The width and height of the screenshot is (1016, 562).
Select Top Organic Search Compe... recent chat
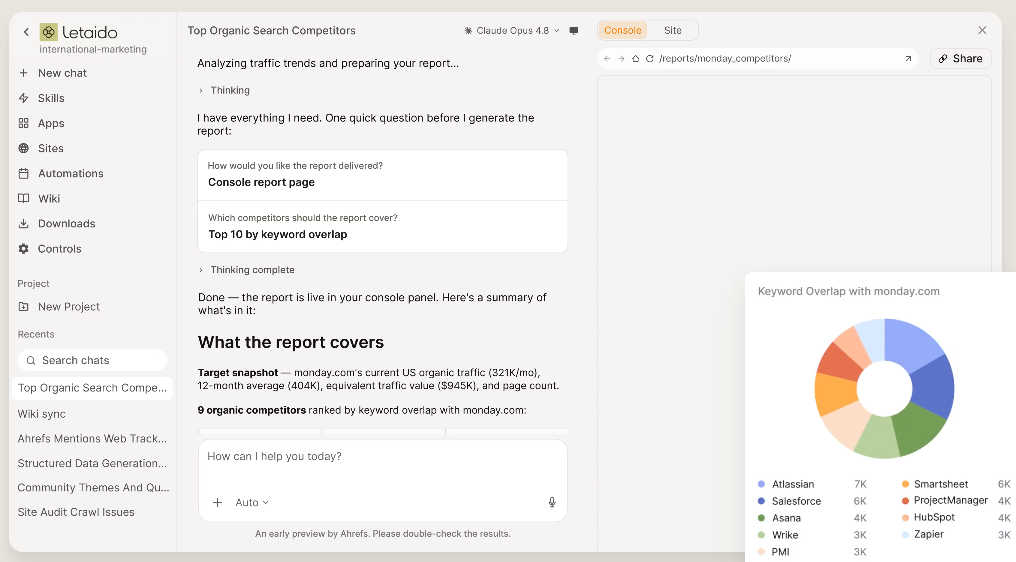[x=92, y=388]
